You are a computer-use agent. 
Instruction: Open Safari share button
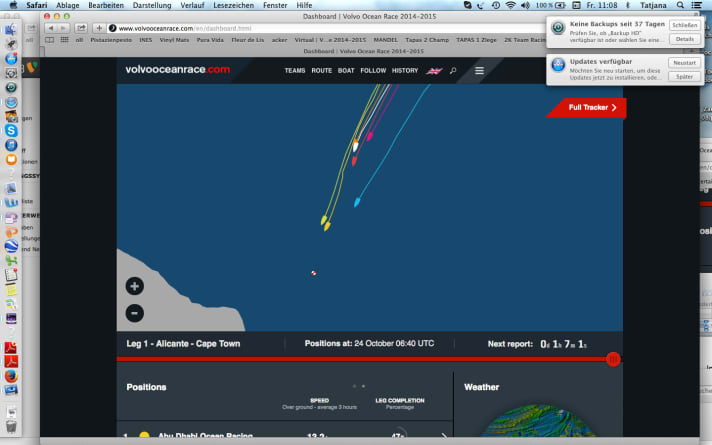(x=81, y=28)
